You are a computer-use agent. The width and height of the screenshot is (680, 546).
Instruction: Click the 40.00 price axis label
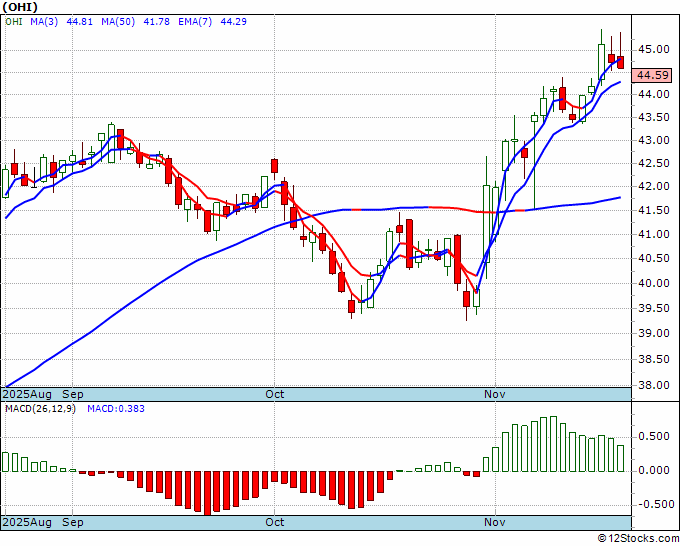[x=653, y=283]
